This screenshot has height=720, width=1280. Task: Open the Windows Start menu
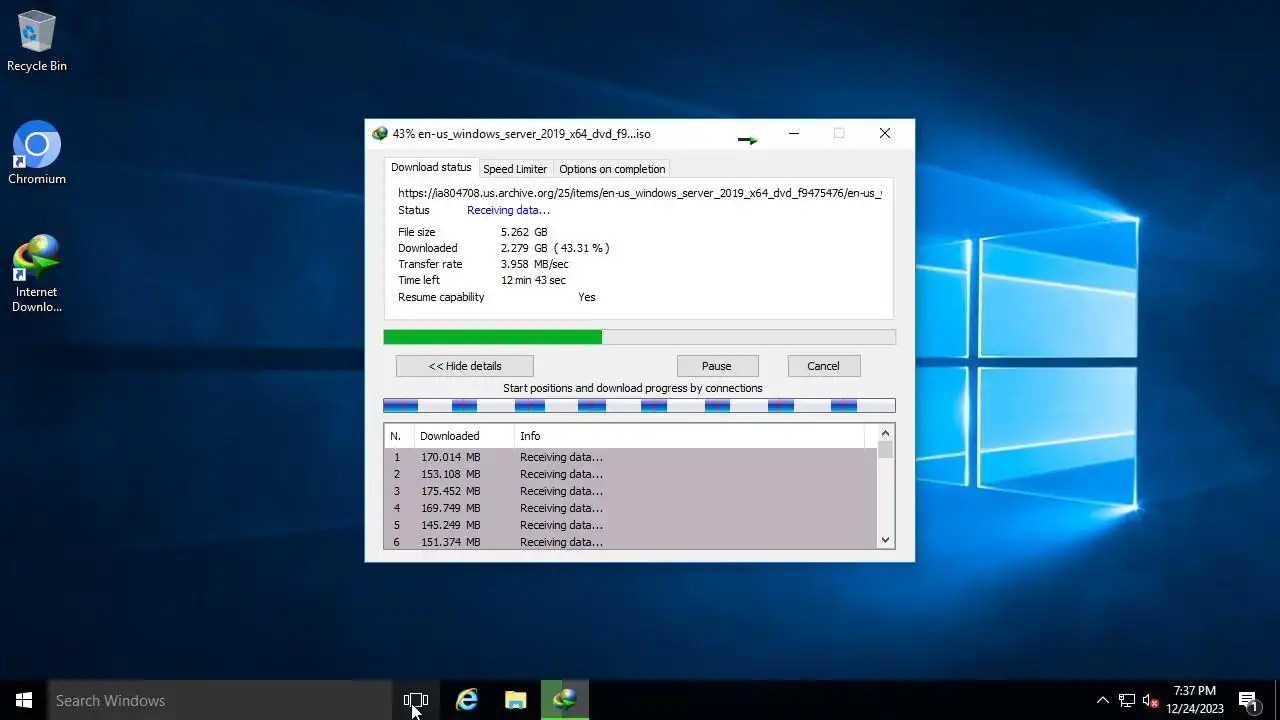(24, 700)
